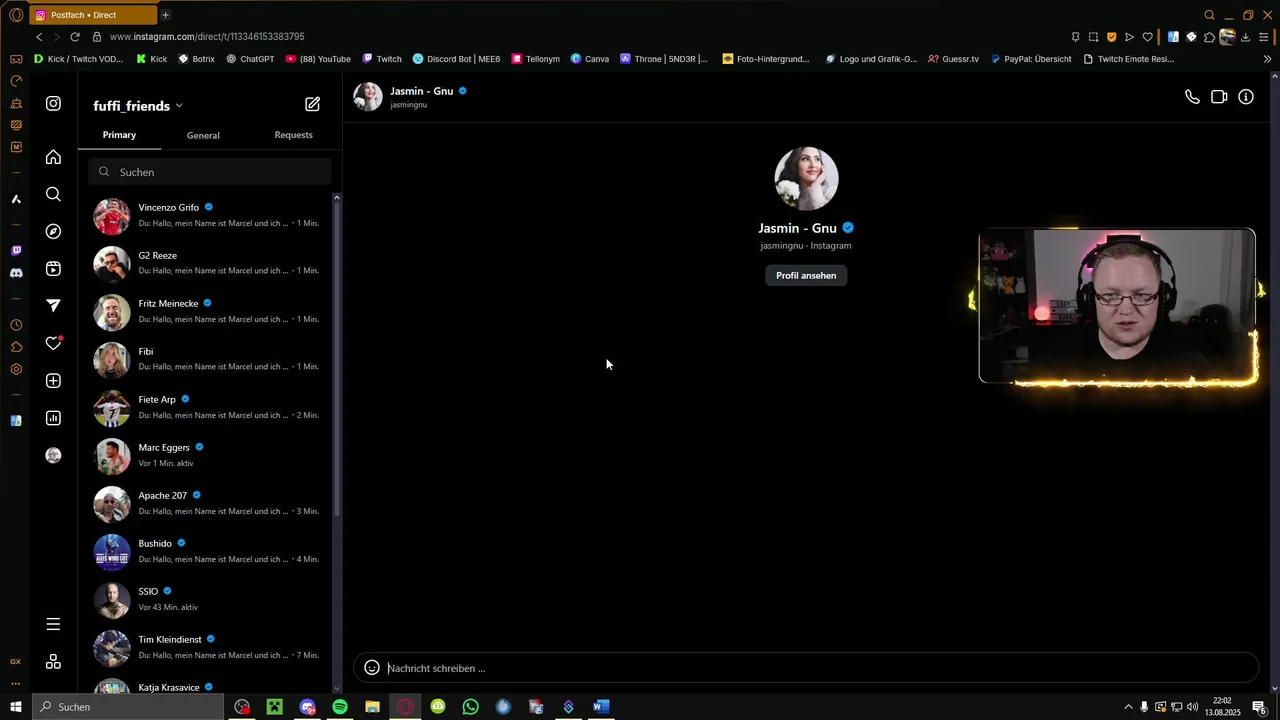1280x720 pixels.
Task: Open Notifications heart icon
Action: pos(53,343)
